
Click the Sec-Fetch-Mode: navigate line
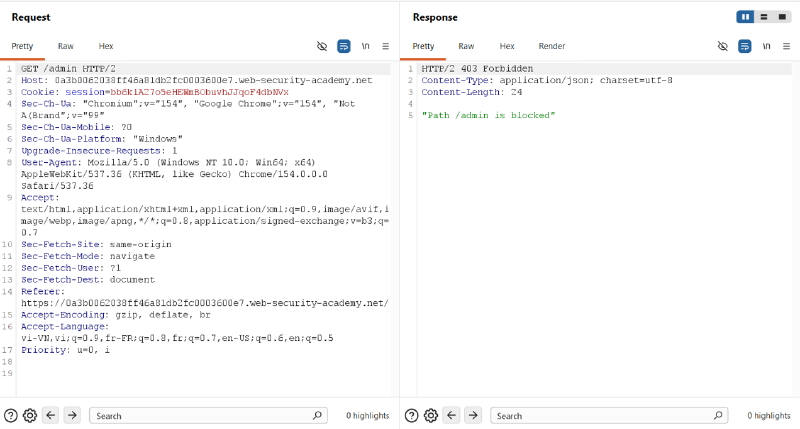[x=88, y=256]
